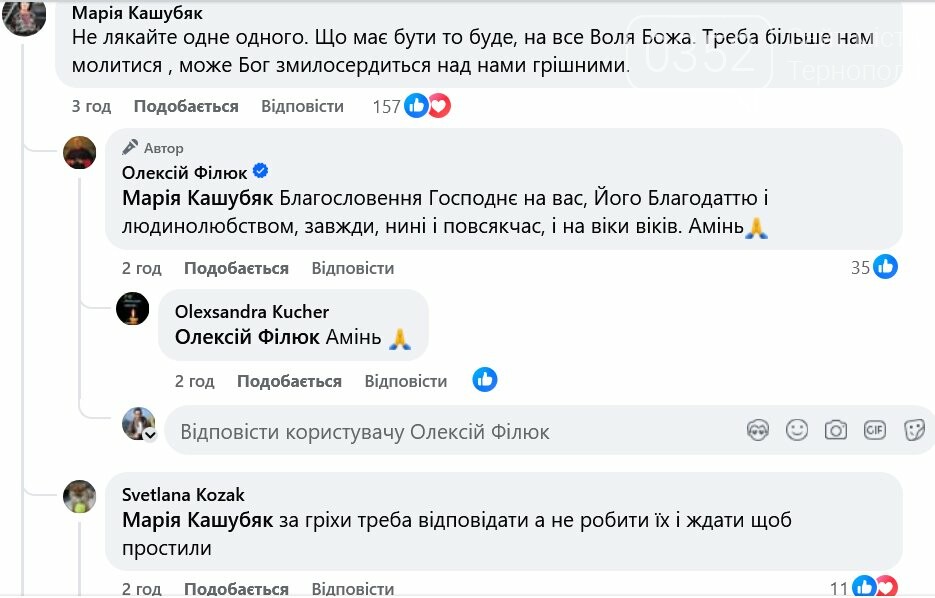Image resolution: width=935 pixels, height=598 pixels.
Task: Type in the reply field to Олексій Філюк
Action: click(450, 432)
